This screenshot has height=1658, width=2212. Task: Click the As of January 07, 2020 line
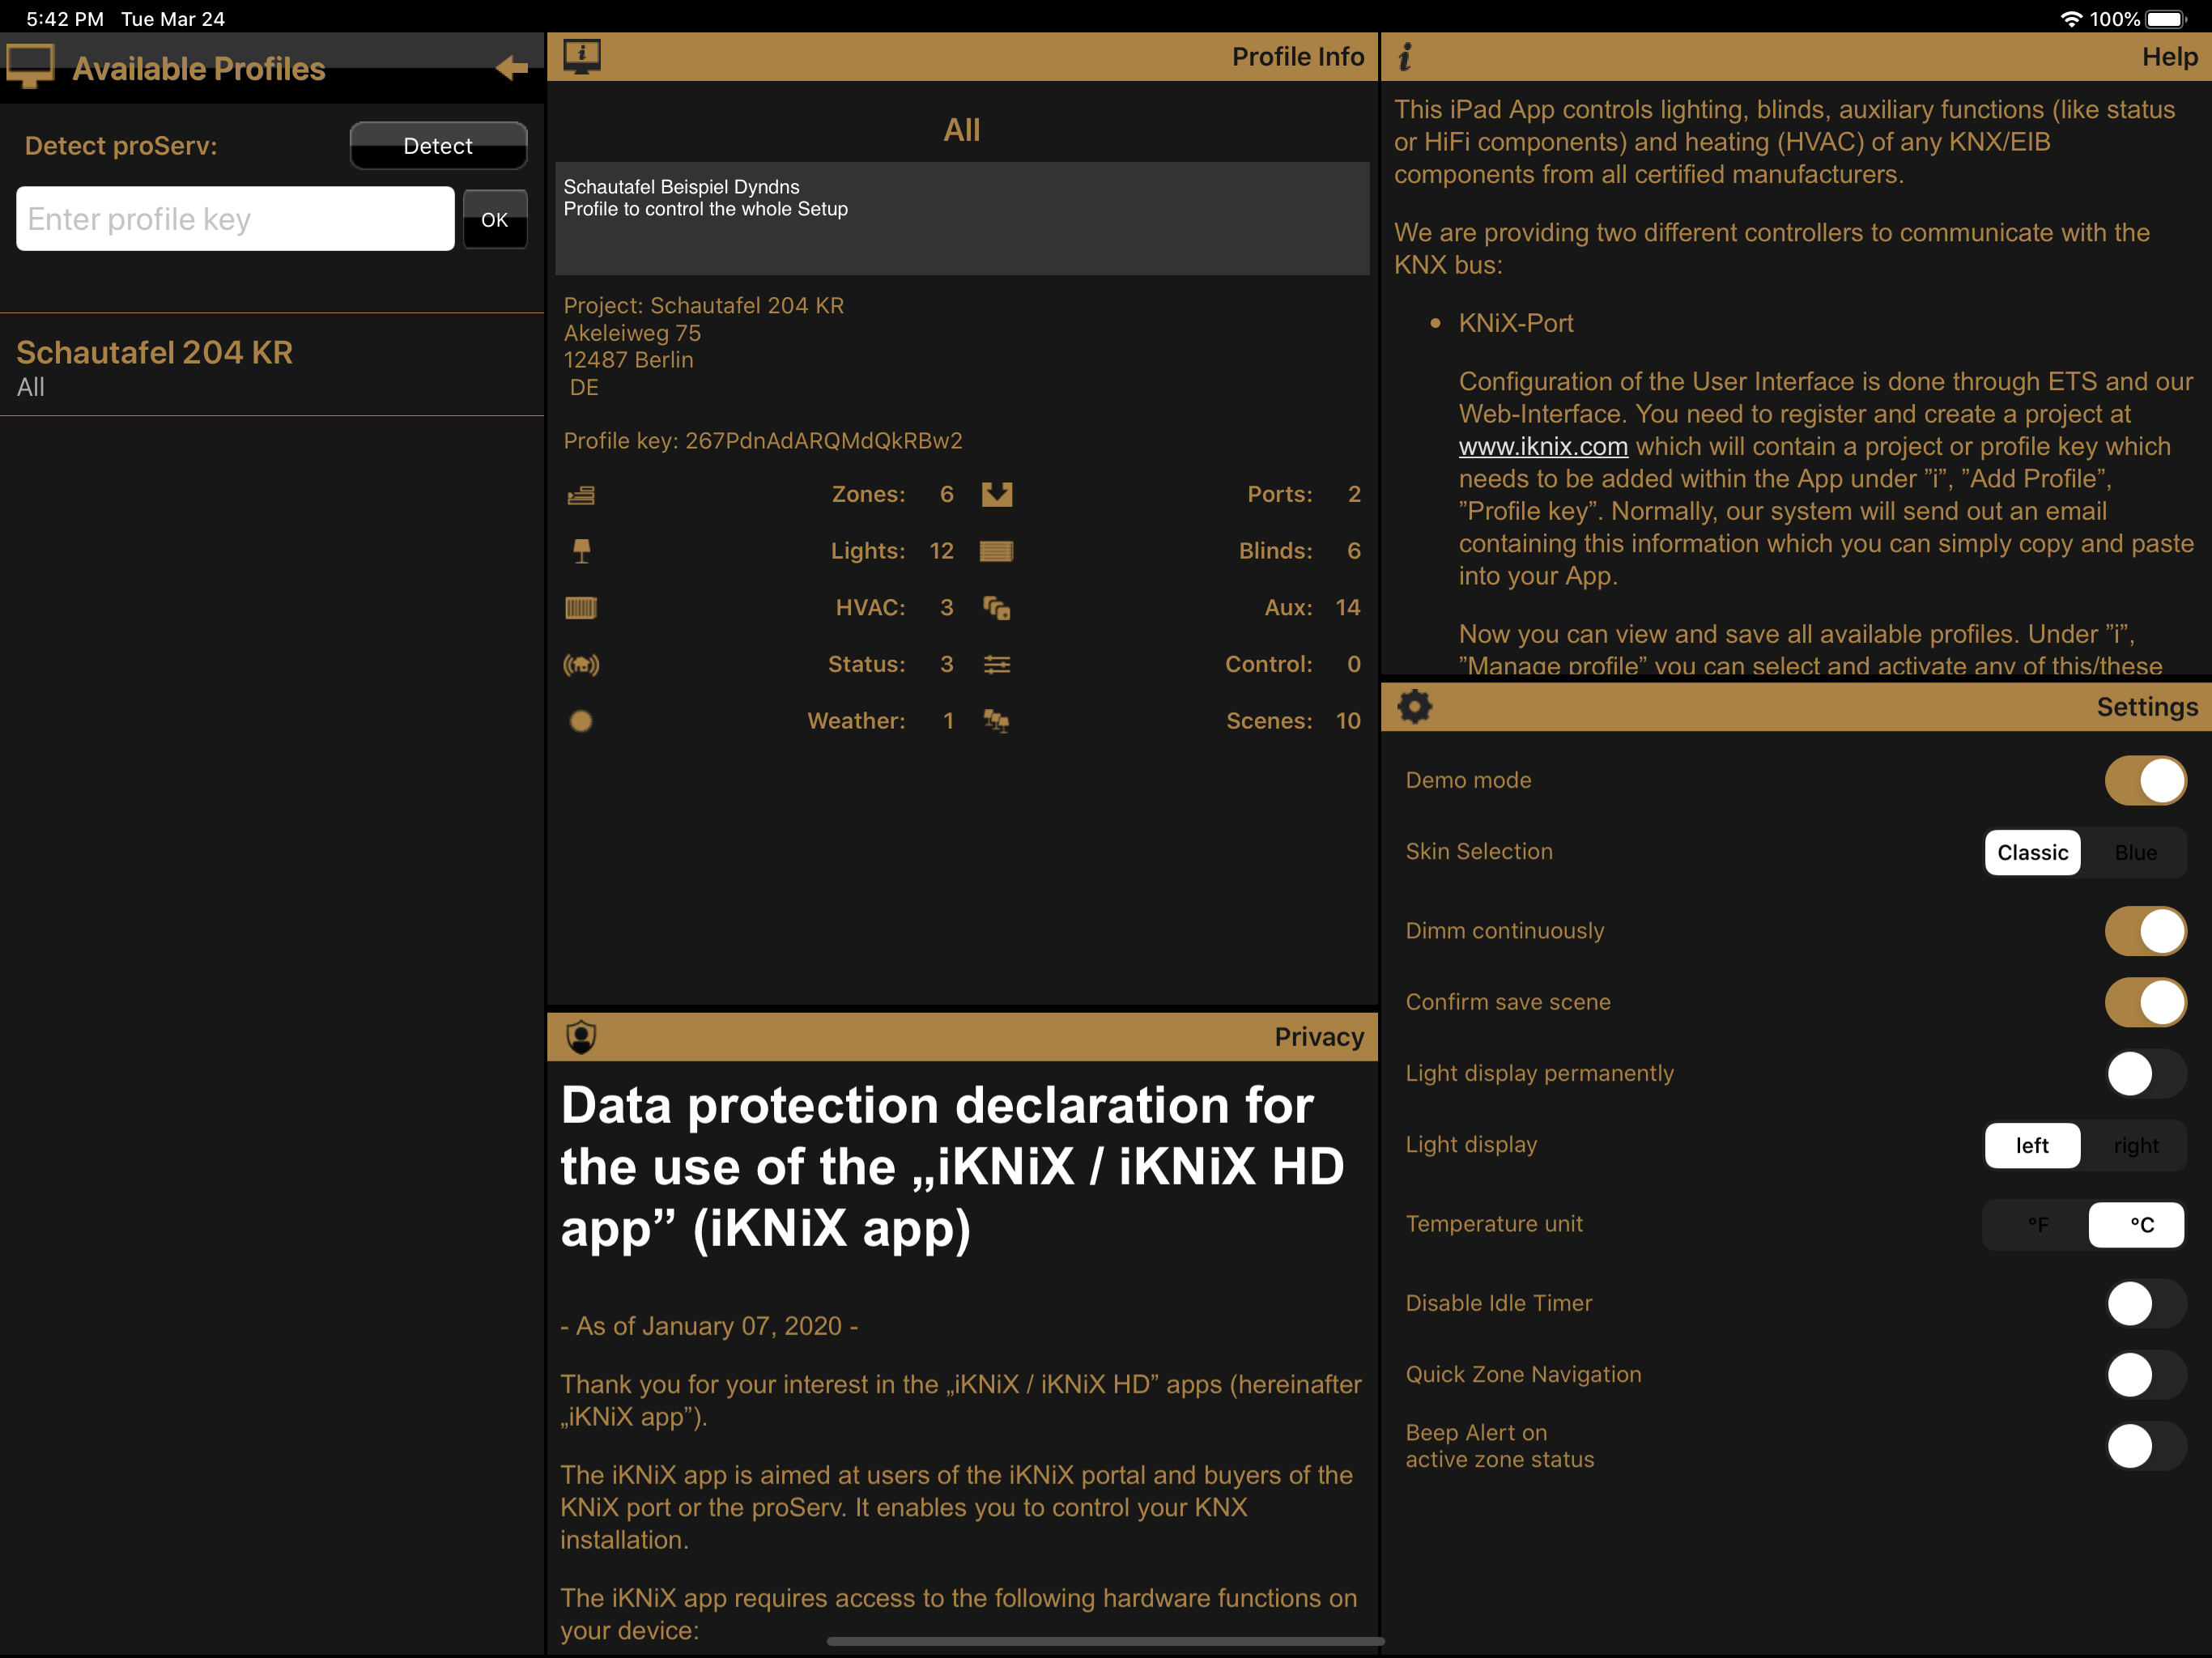coord(709,1326)
